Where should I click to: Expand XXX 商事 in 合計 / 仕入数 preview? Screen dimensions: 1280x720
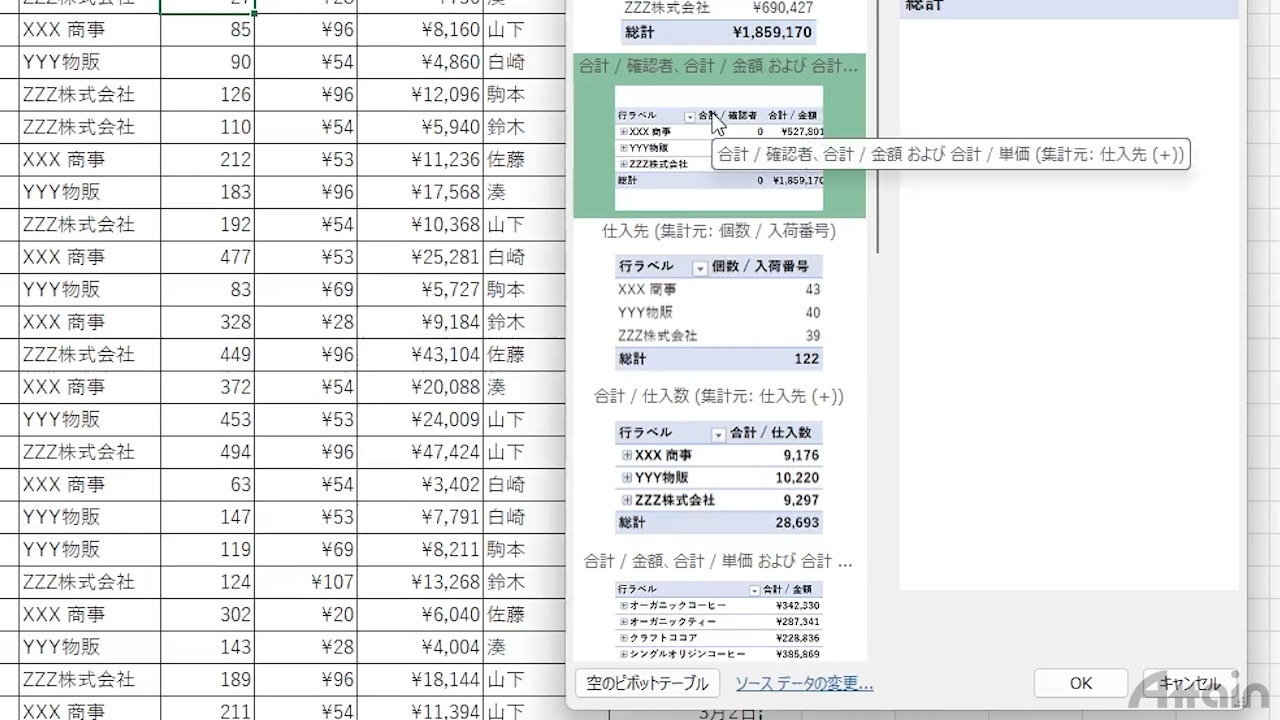627,455
